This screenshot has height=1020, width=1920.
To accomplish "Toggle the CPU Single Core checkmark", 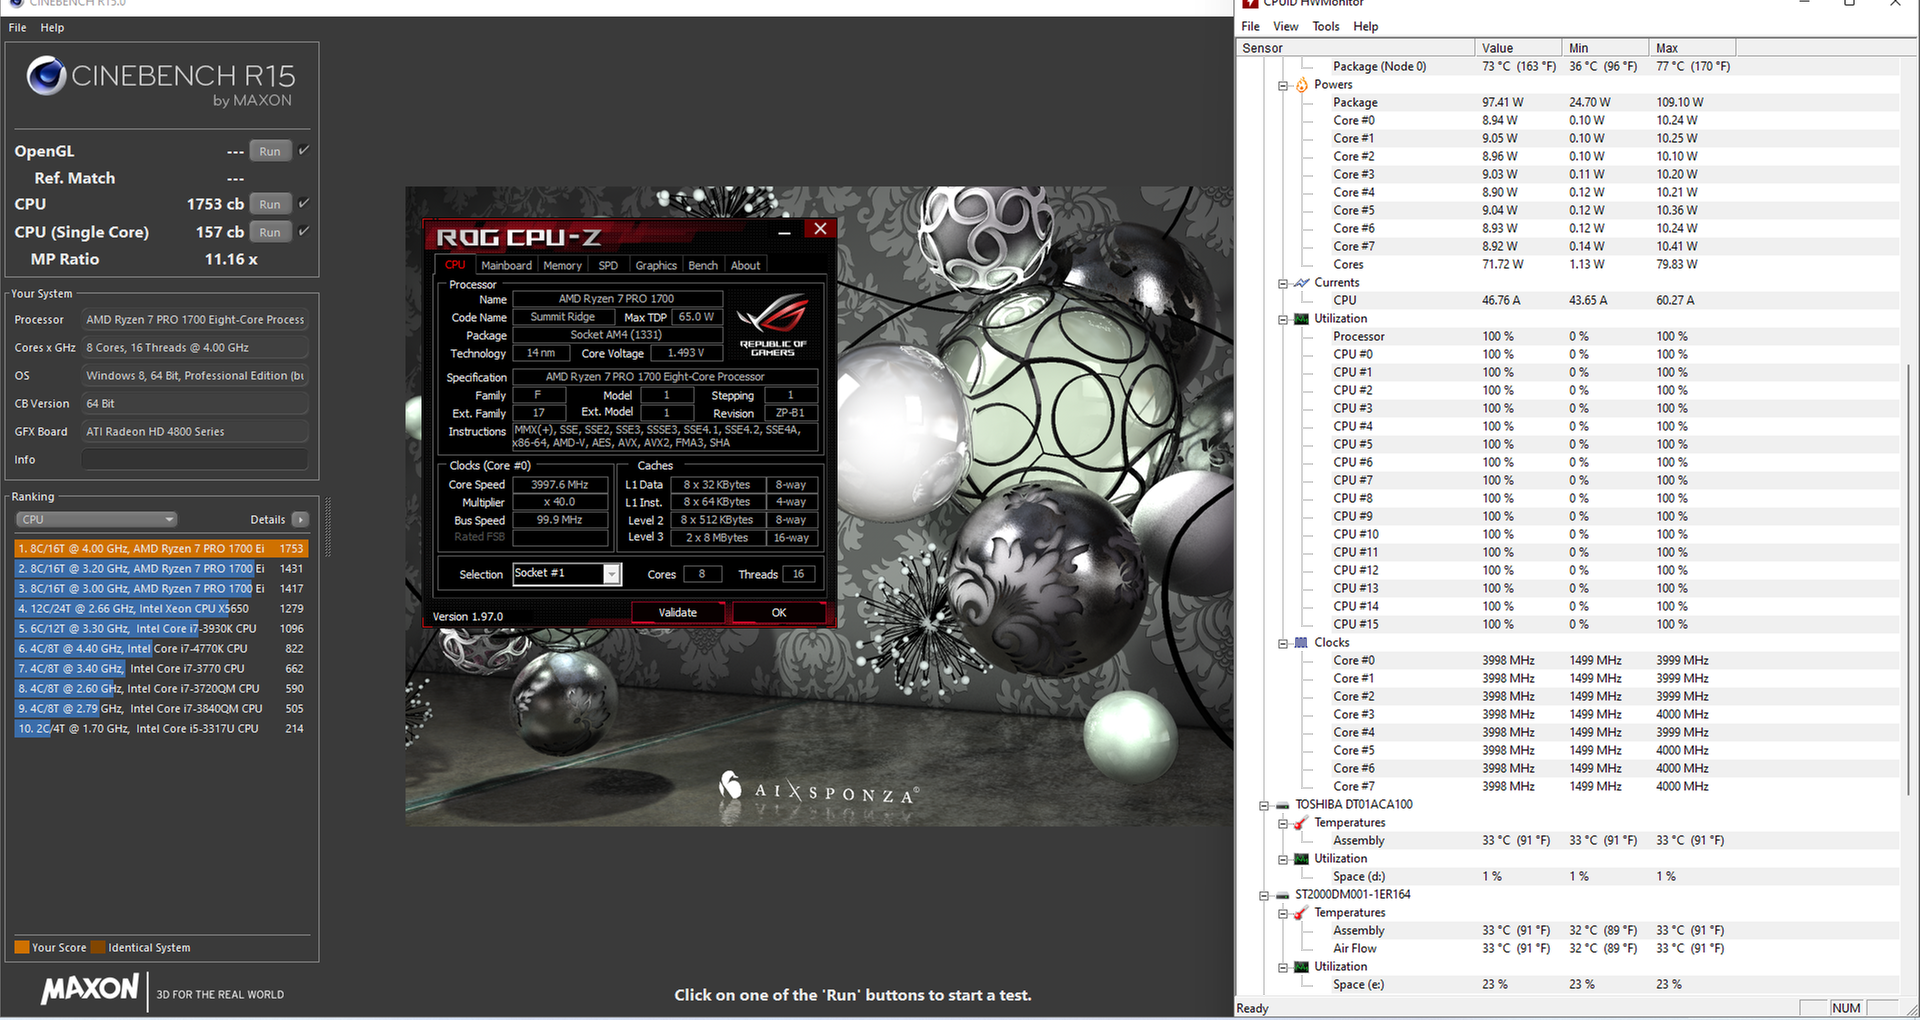I will [x=304, y=231].
